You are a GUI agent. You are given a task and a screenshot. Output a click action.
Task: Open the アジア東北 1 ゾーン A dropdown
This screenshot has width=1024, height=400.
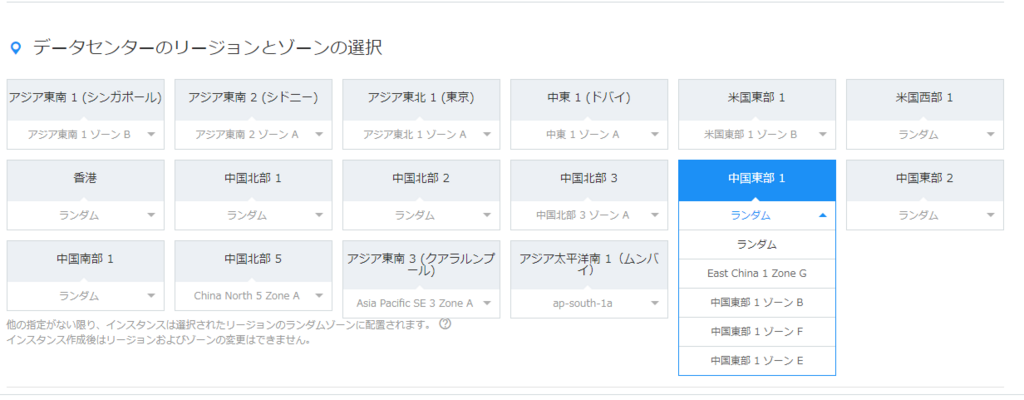421,135
